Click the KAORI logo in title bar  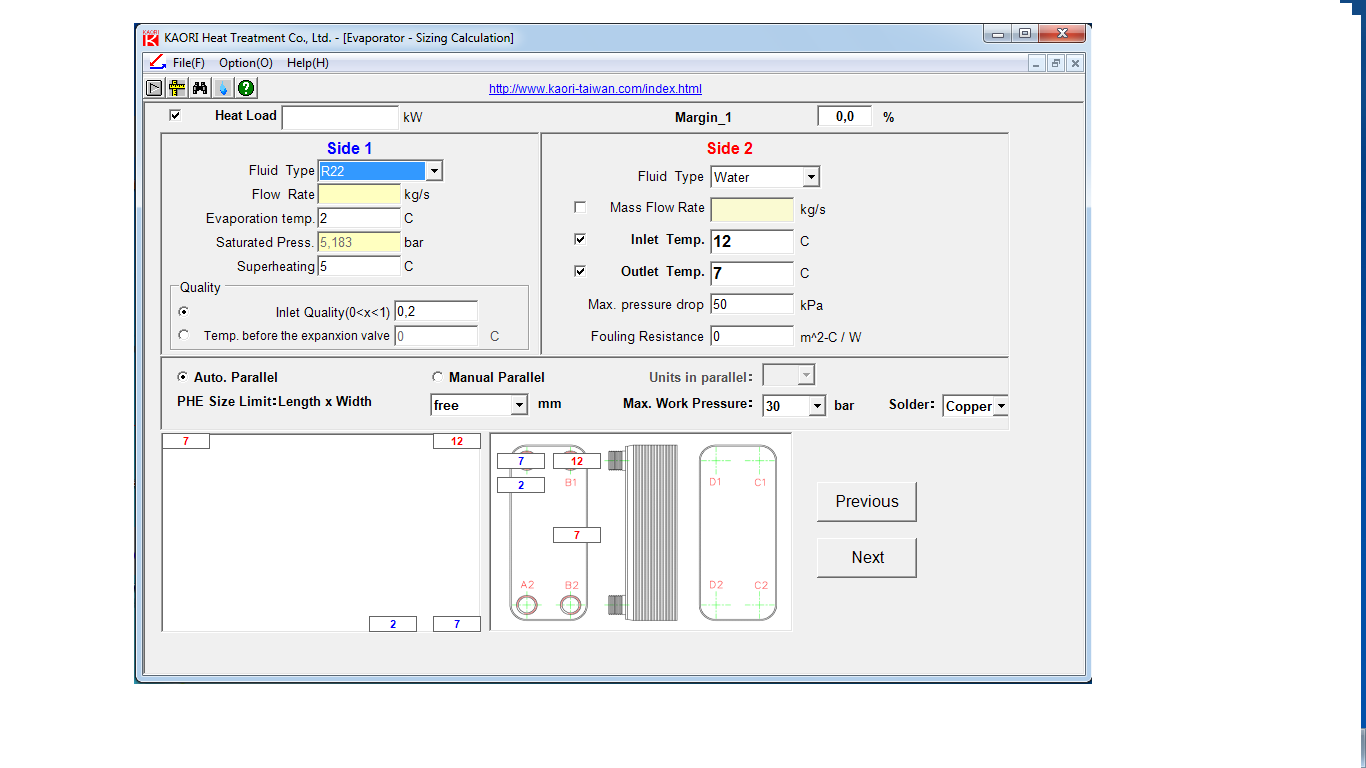pyautogui.click(x=150, y=38)
